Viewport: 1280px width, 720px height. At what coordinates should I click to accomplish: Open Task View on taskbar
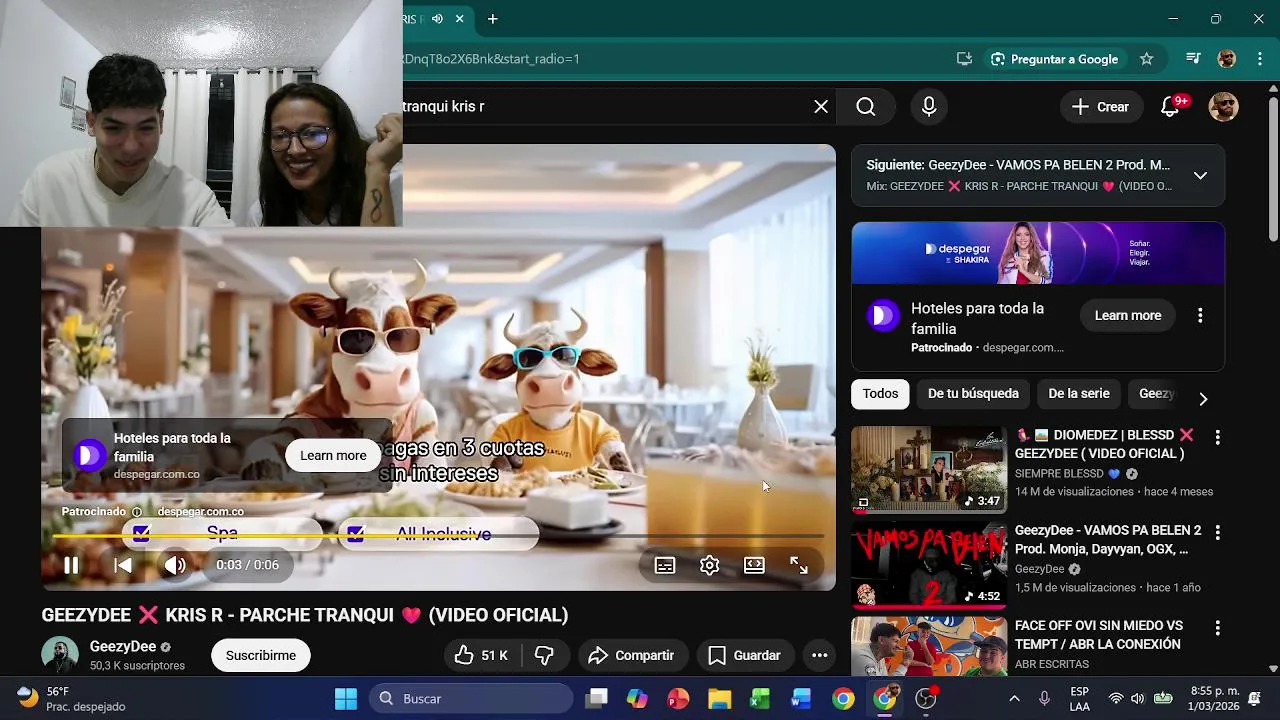[x=596, y=698]
